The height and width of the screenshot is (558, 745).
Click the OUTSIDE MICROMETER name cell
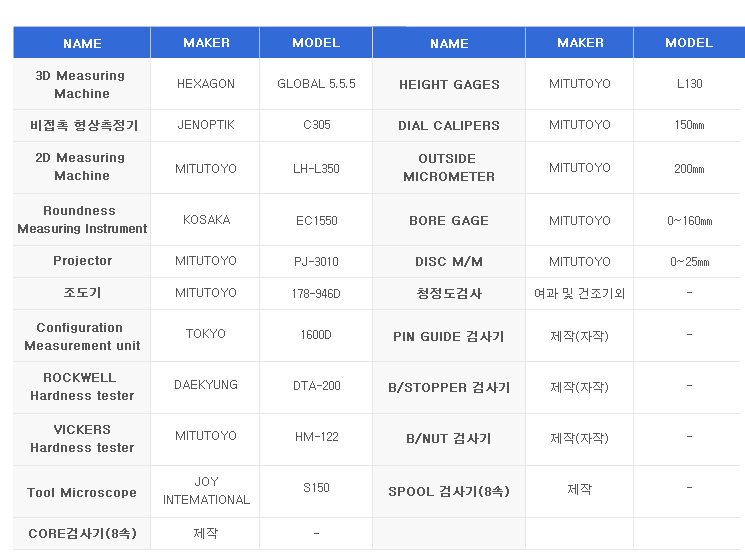pos(449,167)
